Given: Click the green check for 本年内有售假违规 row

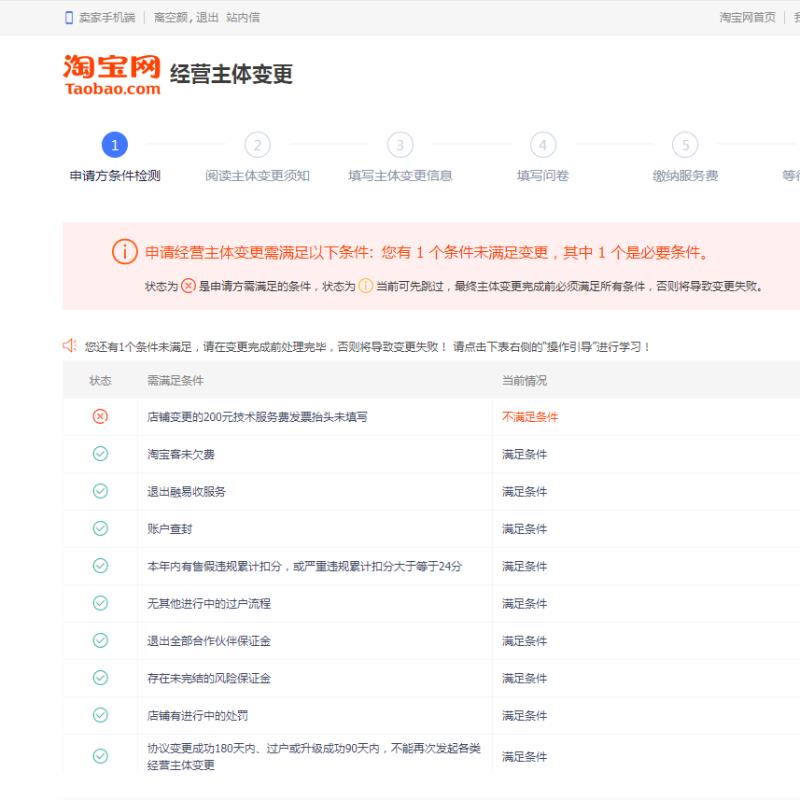Looking at the screenshot, I should tap(101, 565).
